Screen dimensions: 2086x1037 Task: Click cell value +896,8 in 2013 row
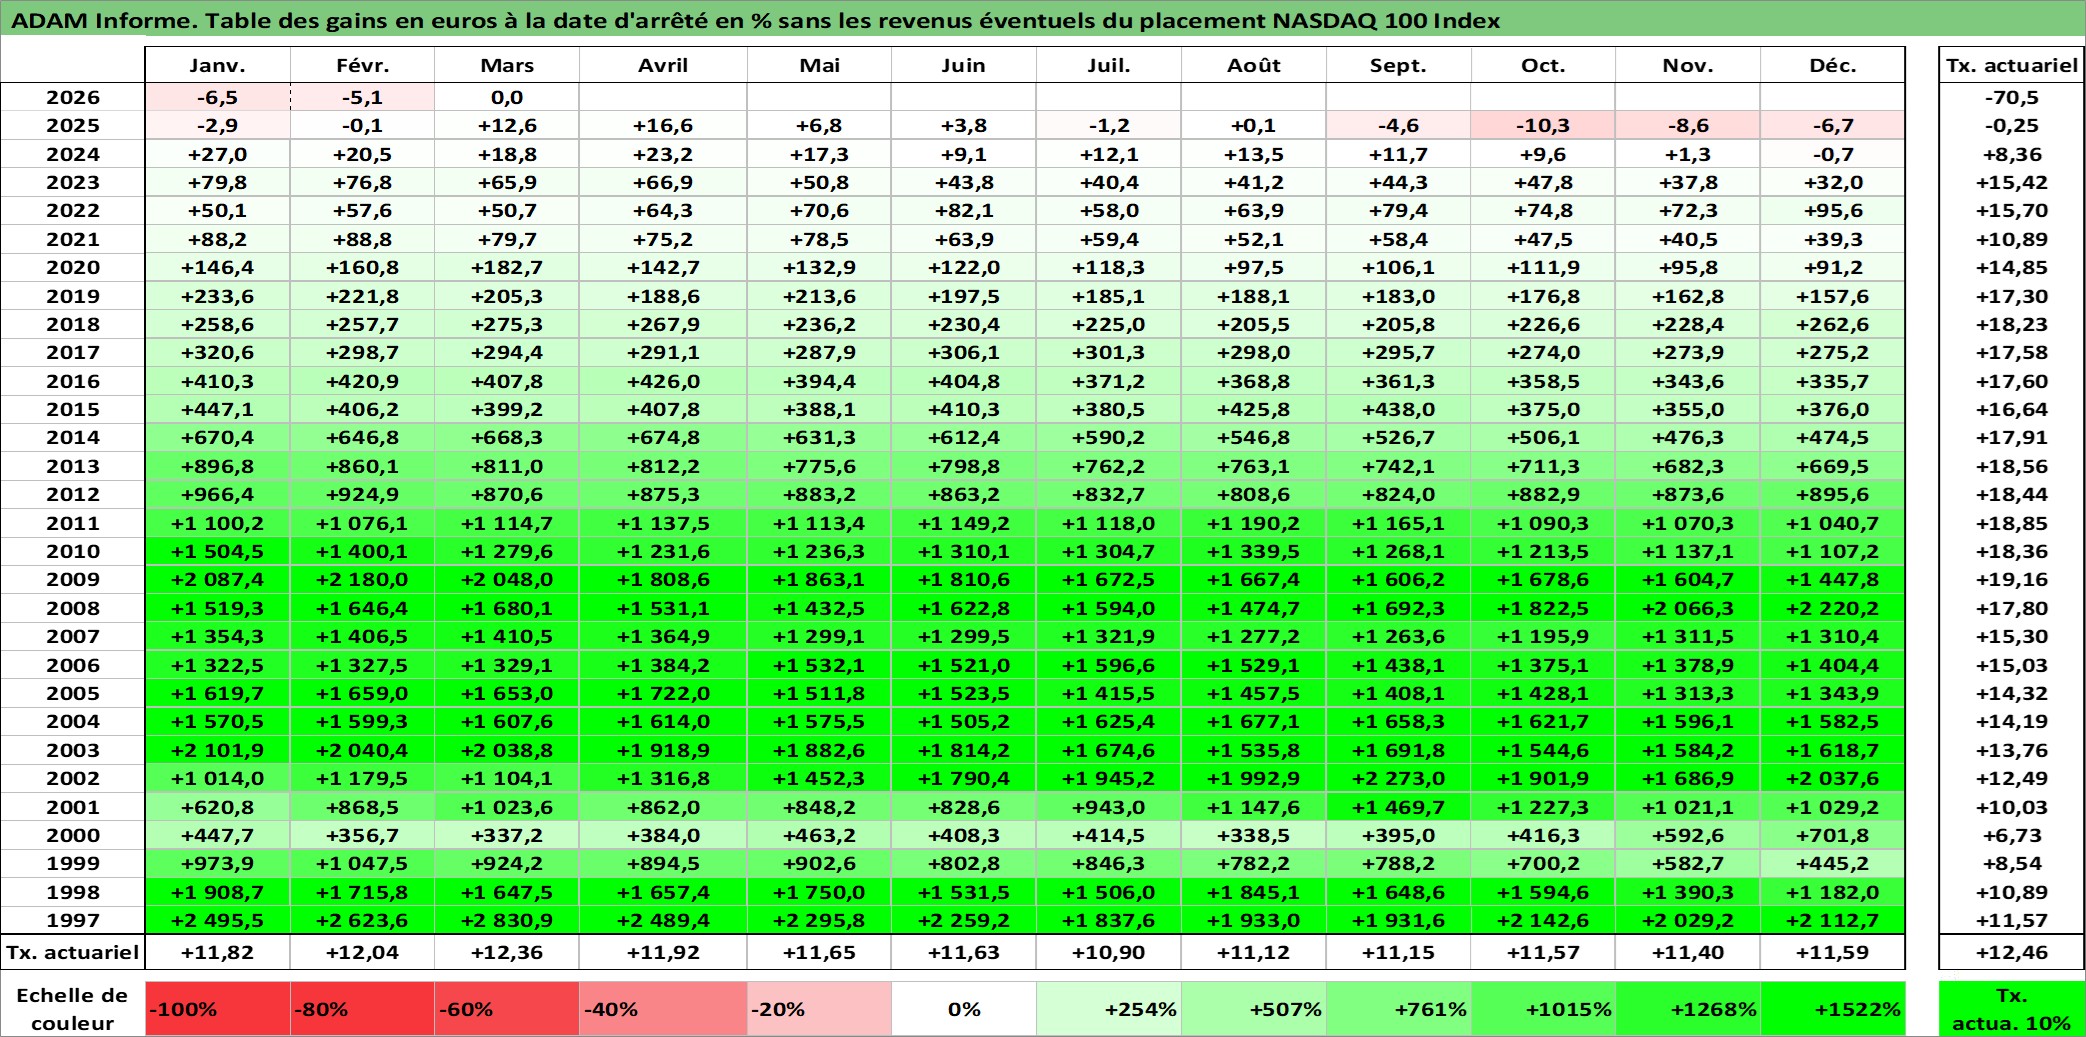(x=217, y=466)
